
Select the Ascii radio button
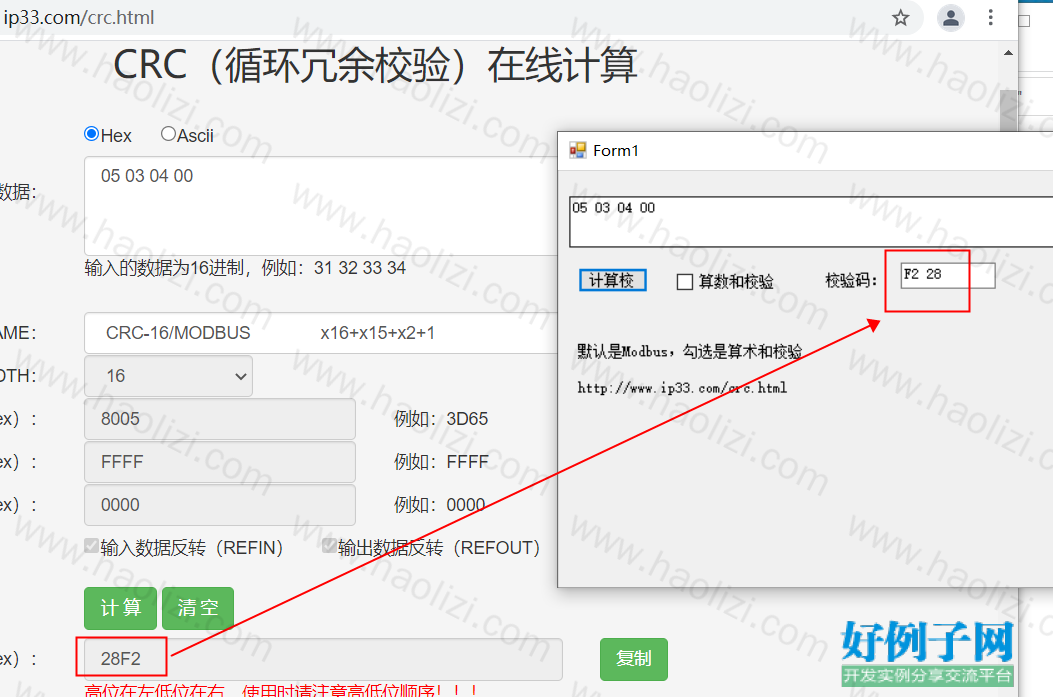point(168,134)
